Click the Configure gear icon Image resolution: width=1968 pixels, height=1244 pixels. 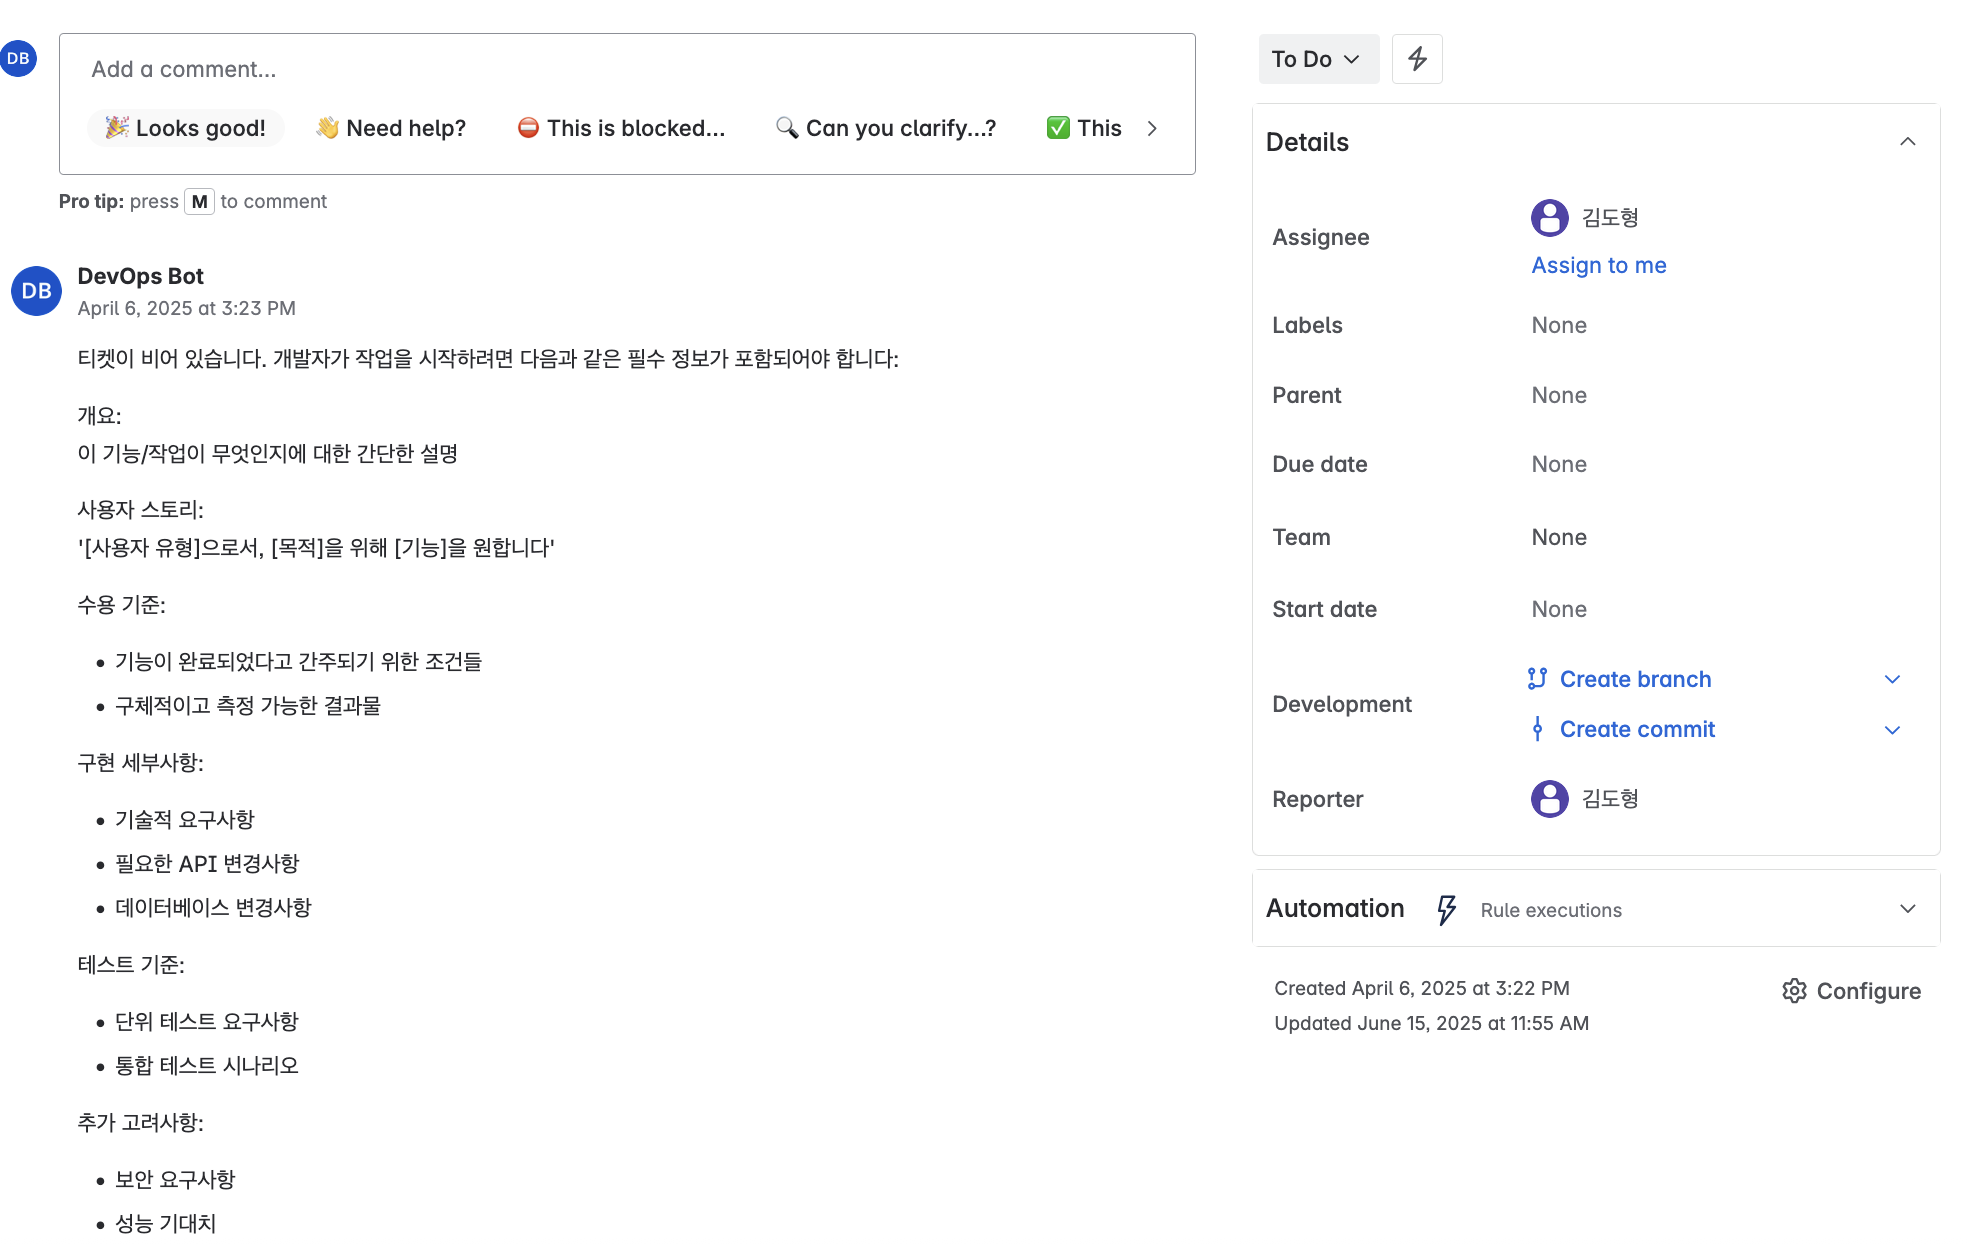point(1794,991)
